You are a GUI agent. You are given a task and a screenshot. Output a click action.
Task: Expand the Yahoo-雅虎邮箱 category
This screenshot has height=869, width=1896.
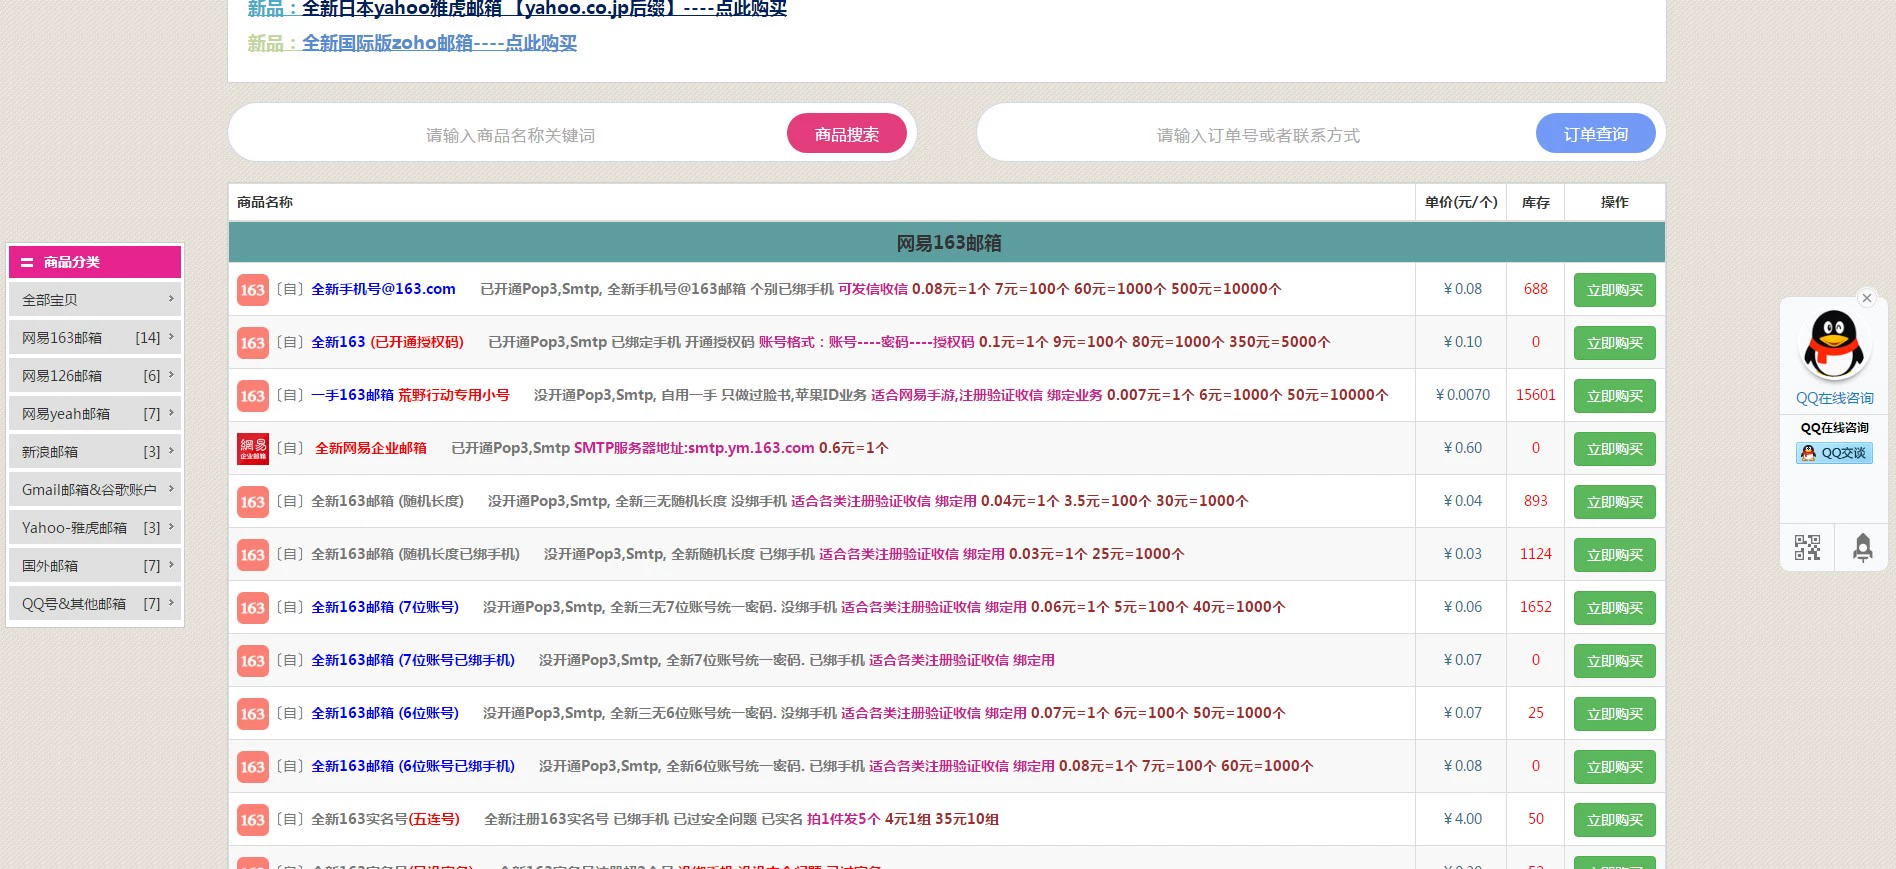95,528
